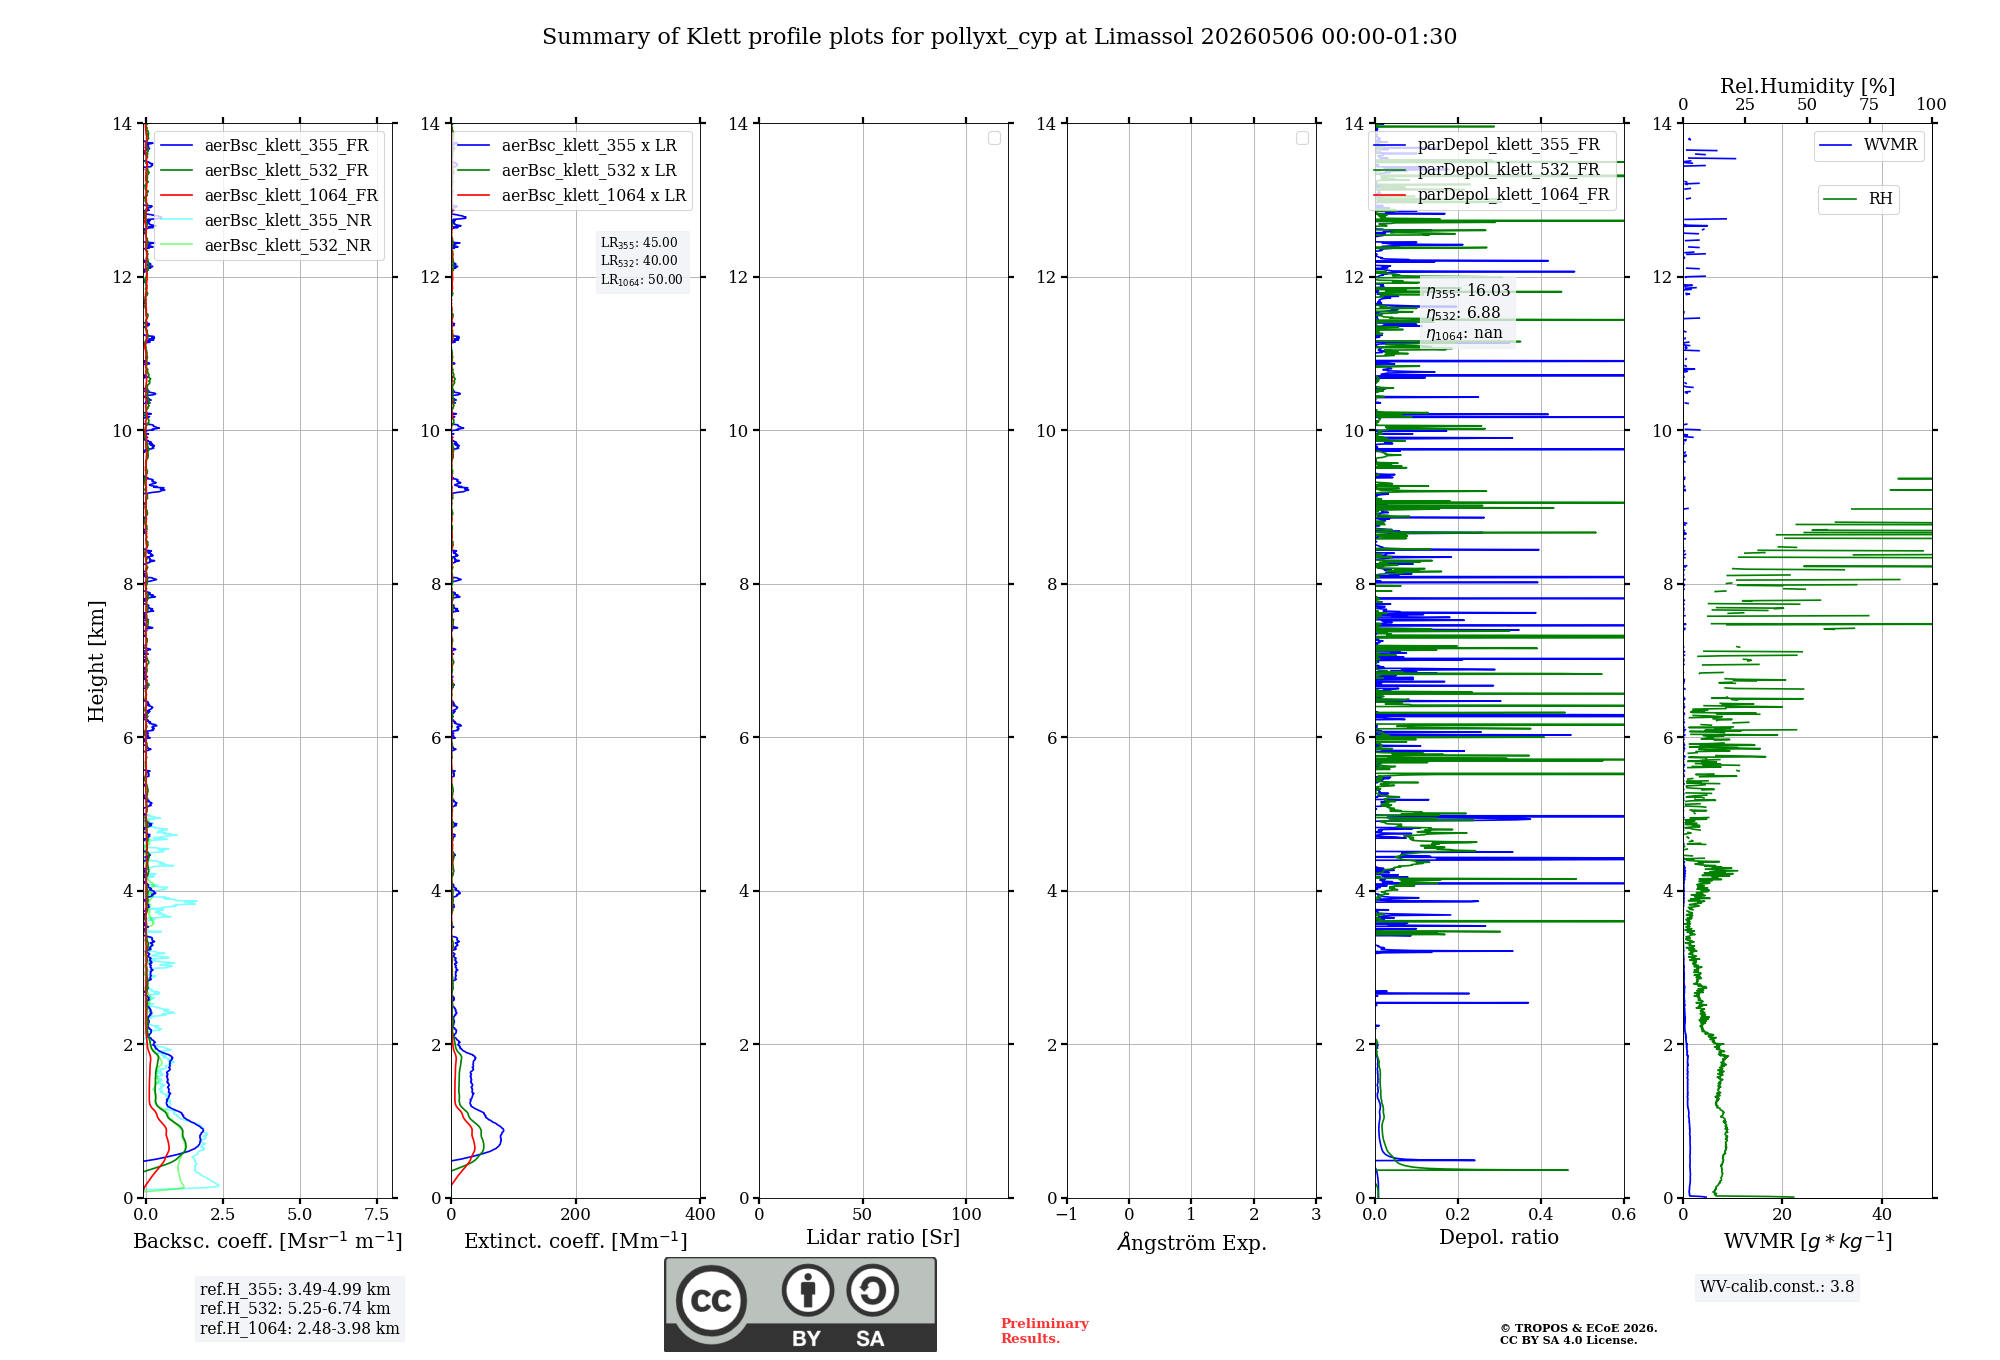
Task: Select legend entry aerBsc_klett_532_NR
Action: point(268,246)
